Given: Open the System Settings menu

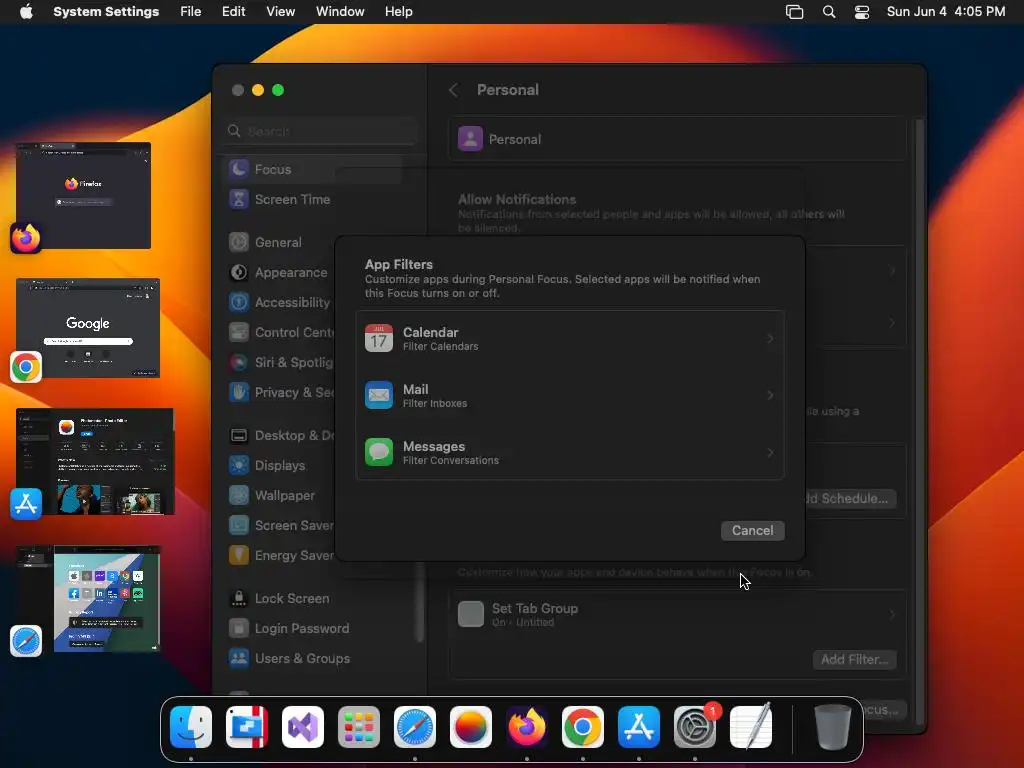Looking at the screenshot, I should coord(106,12).
